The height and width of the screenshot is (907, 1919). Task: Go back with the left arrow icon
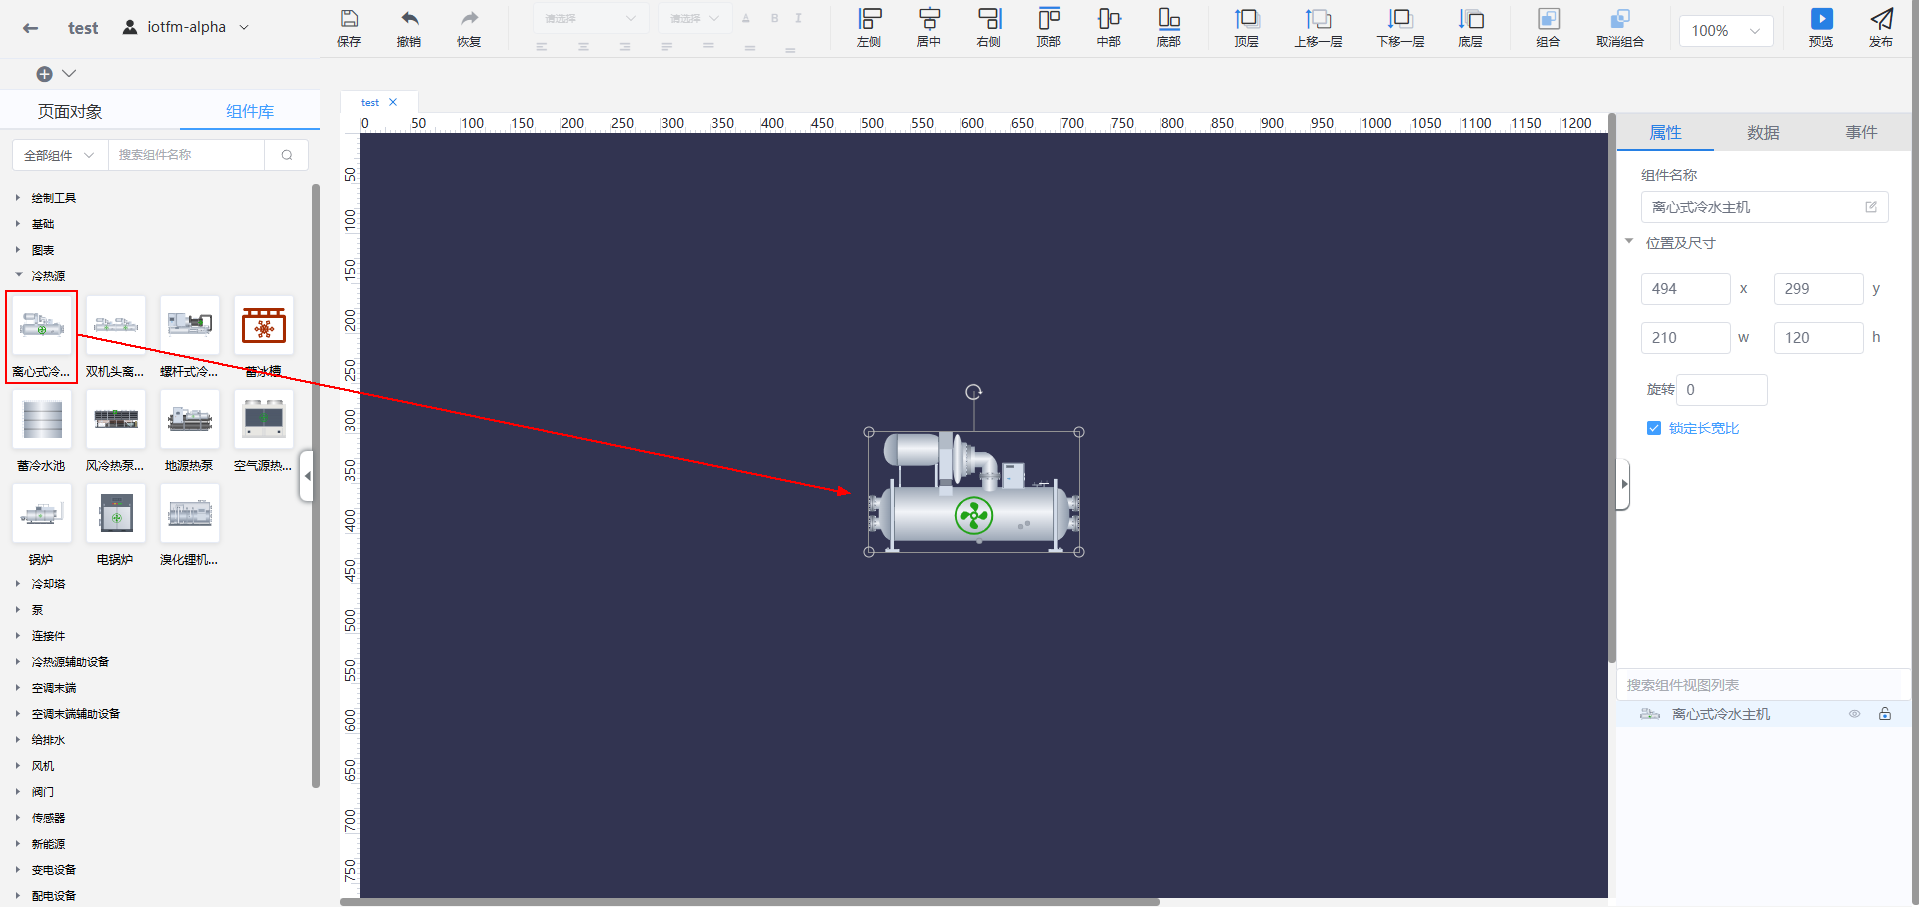(x=31, y=28)
